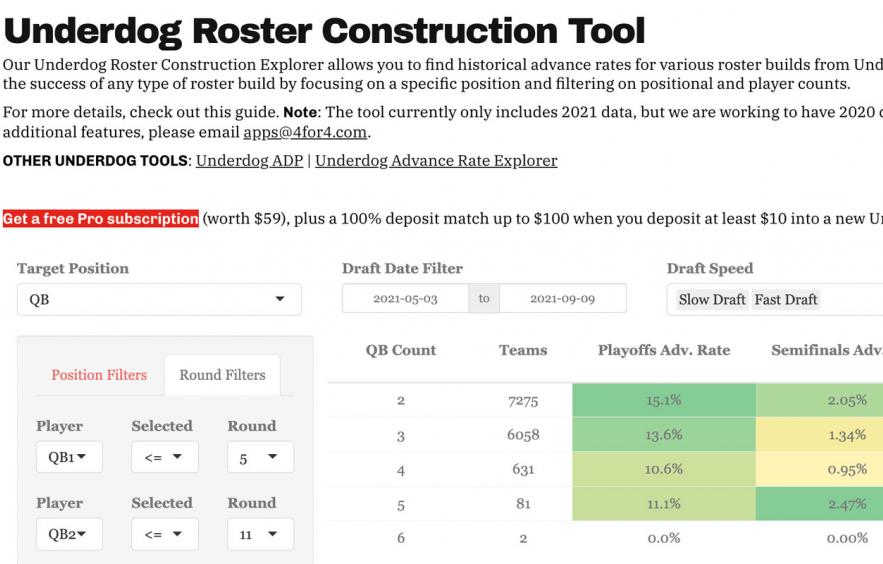Open the Round 5 dropdown
Screen dimensions: 883x564
[x=260, y=457]
